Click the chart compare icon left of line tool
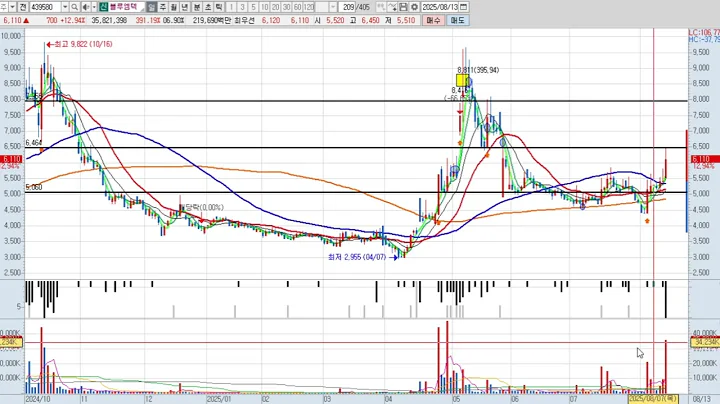 [381, 7]
